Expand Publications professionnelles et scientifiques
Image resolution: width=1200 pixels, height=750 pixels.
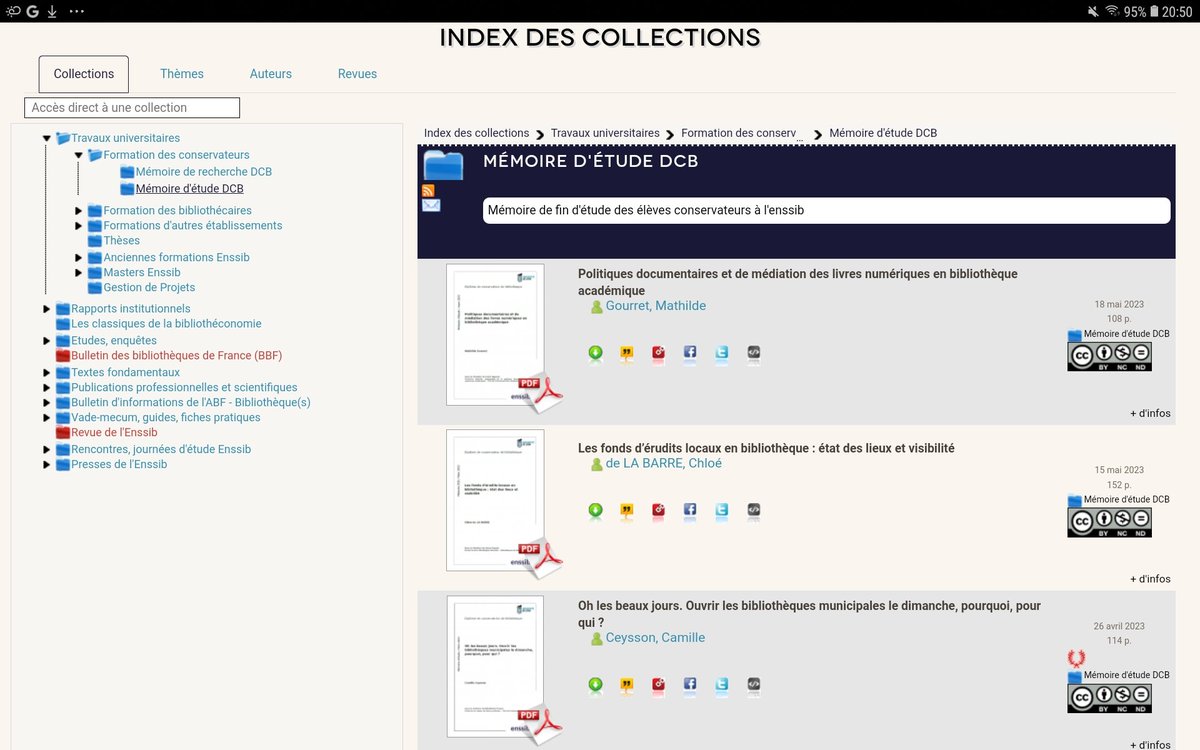point(47,388)
